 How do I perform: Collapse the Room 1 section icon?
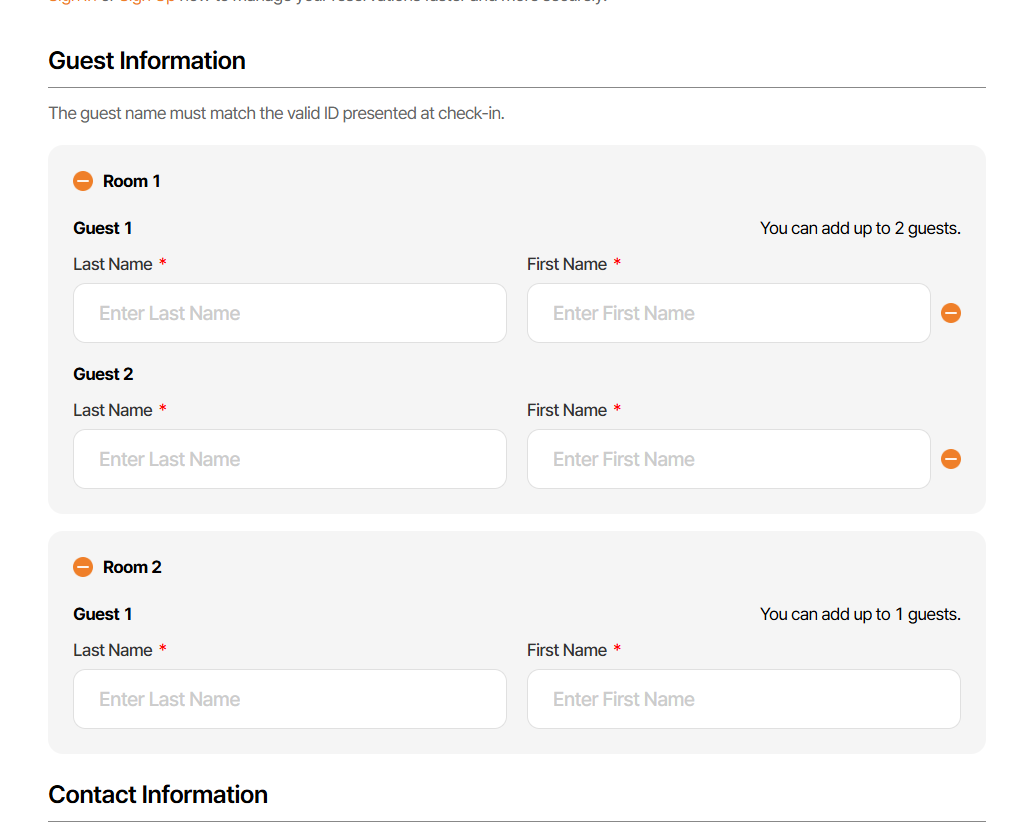click(83, 181)
